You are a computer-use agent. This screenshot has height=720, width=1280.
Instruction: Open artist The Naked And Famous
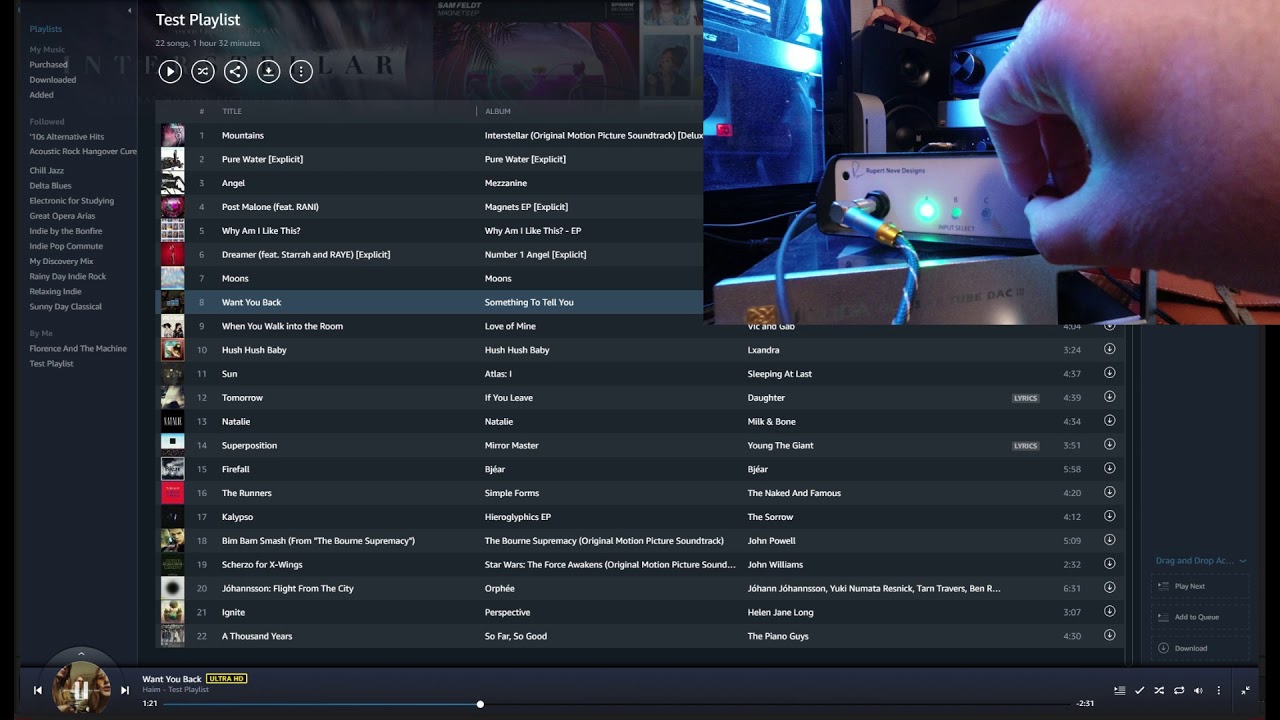click(794, 493)
